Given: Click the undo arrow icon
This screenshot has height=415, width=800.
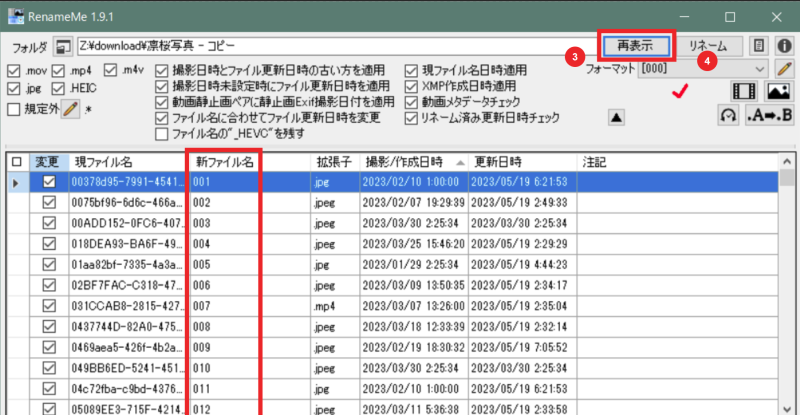Looking at the screenshot, I should (x=728, y=115).
